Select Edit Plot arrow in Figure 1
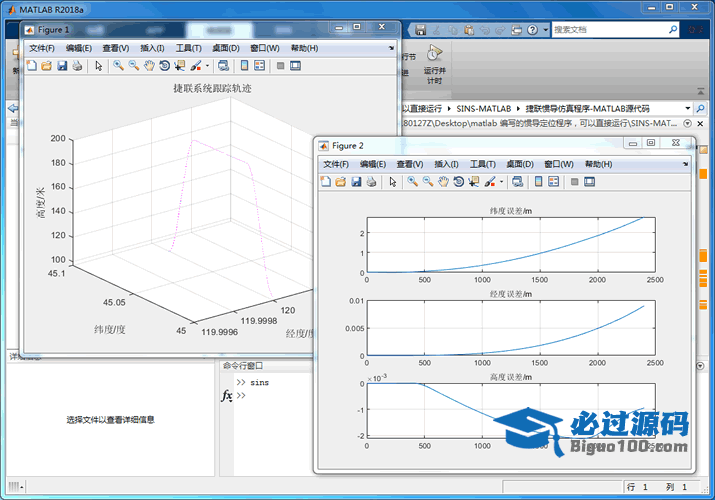715x500 pixels. click(98, 66)
